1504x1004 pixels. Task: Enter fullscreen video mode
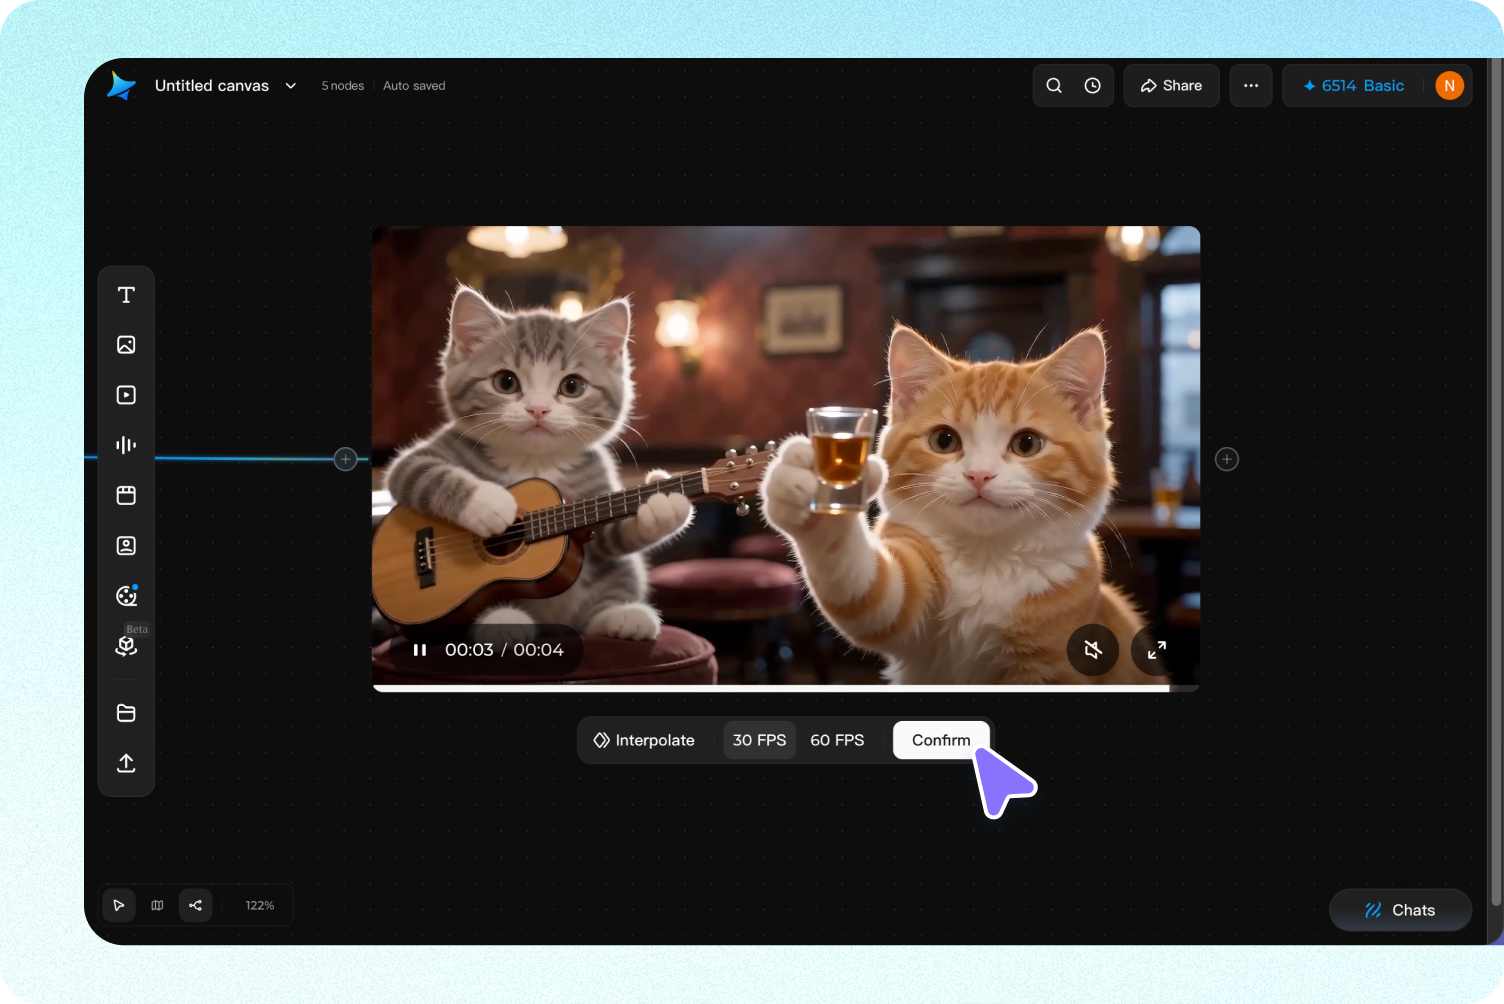click(x=1157, y=650)
